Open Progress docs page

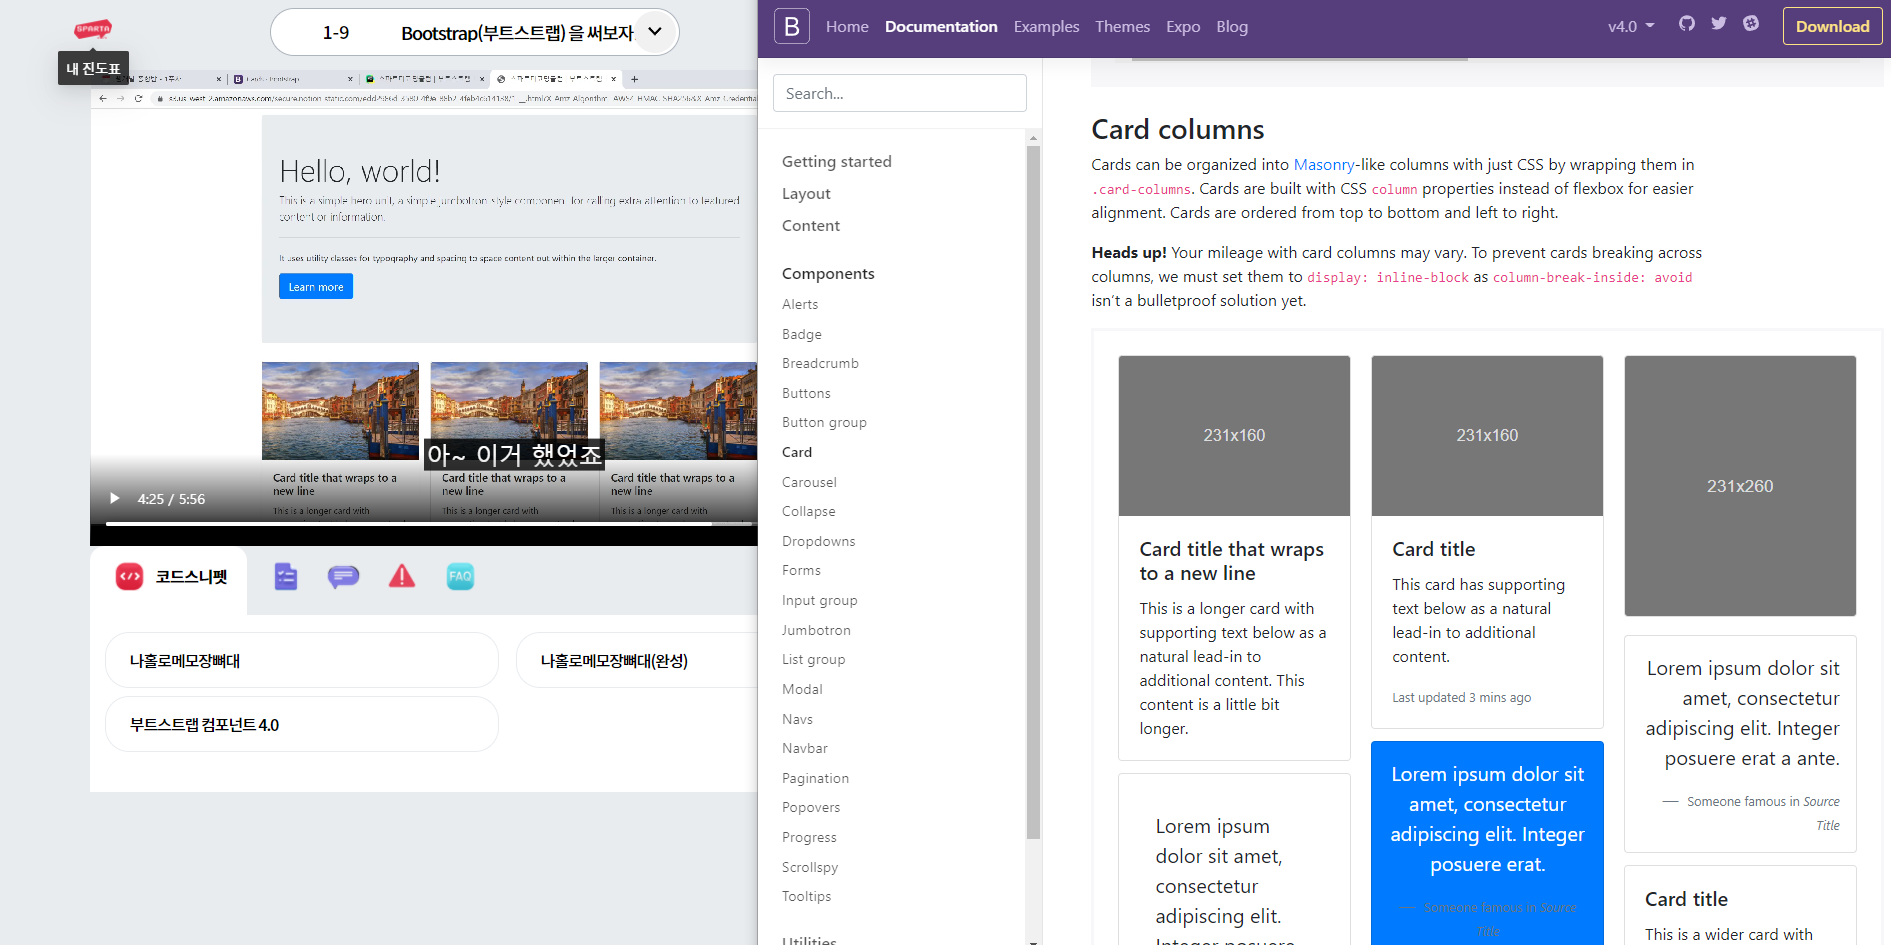(809, 837)
